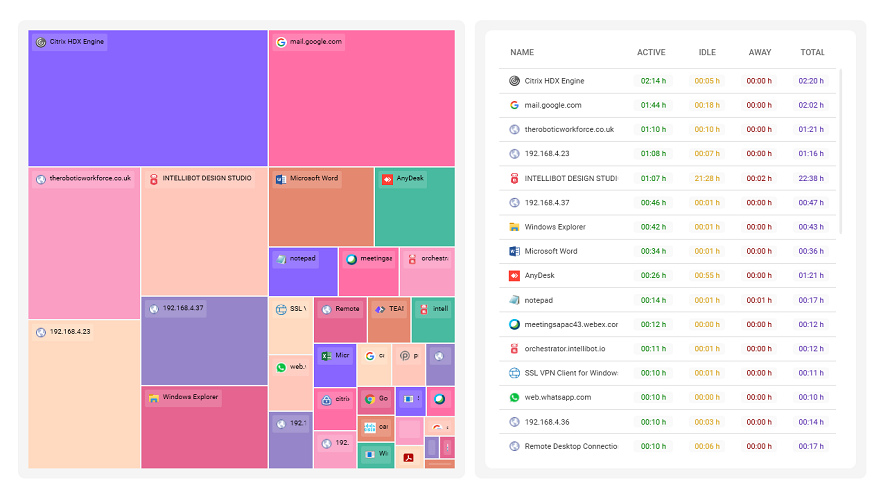Image resolution: width=890 pixels, height=500 pixels.
Task: Click the SSL VPN Client icon in the table
Action: click(x=514, y=373)
